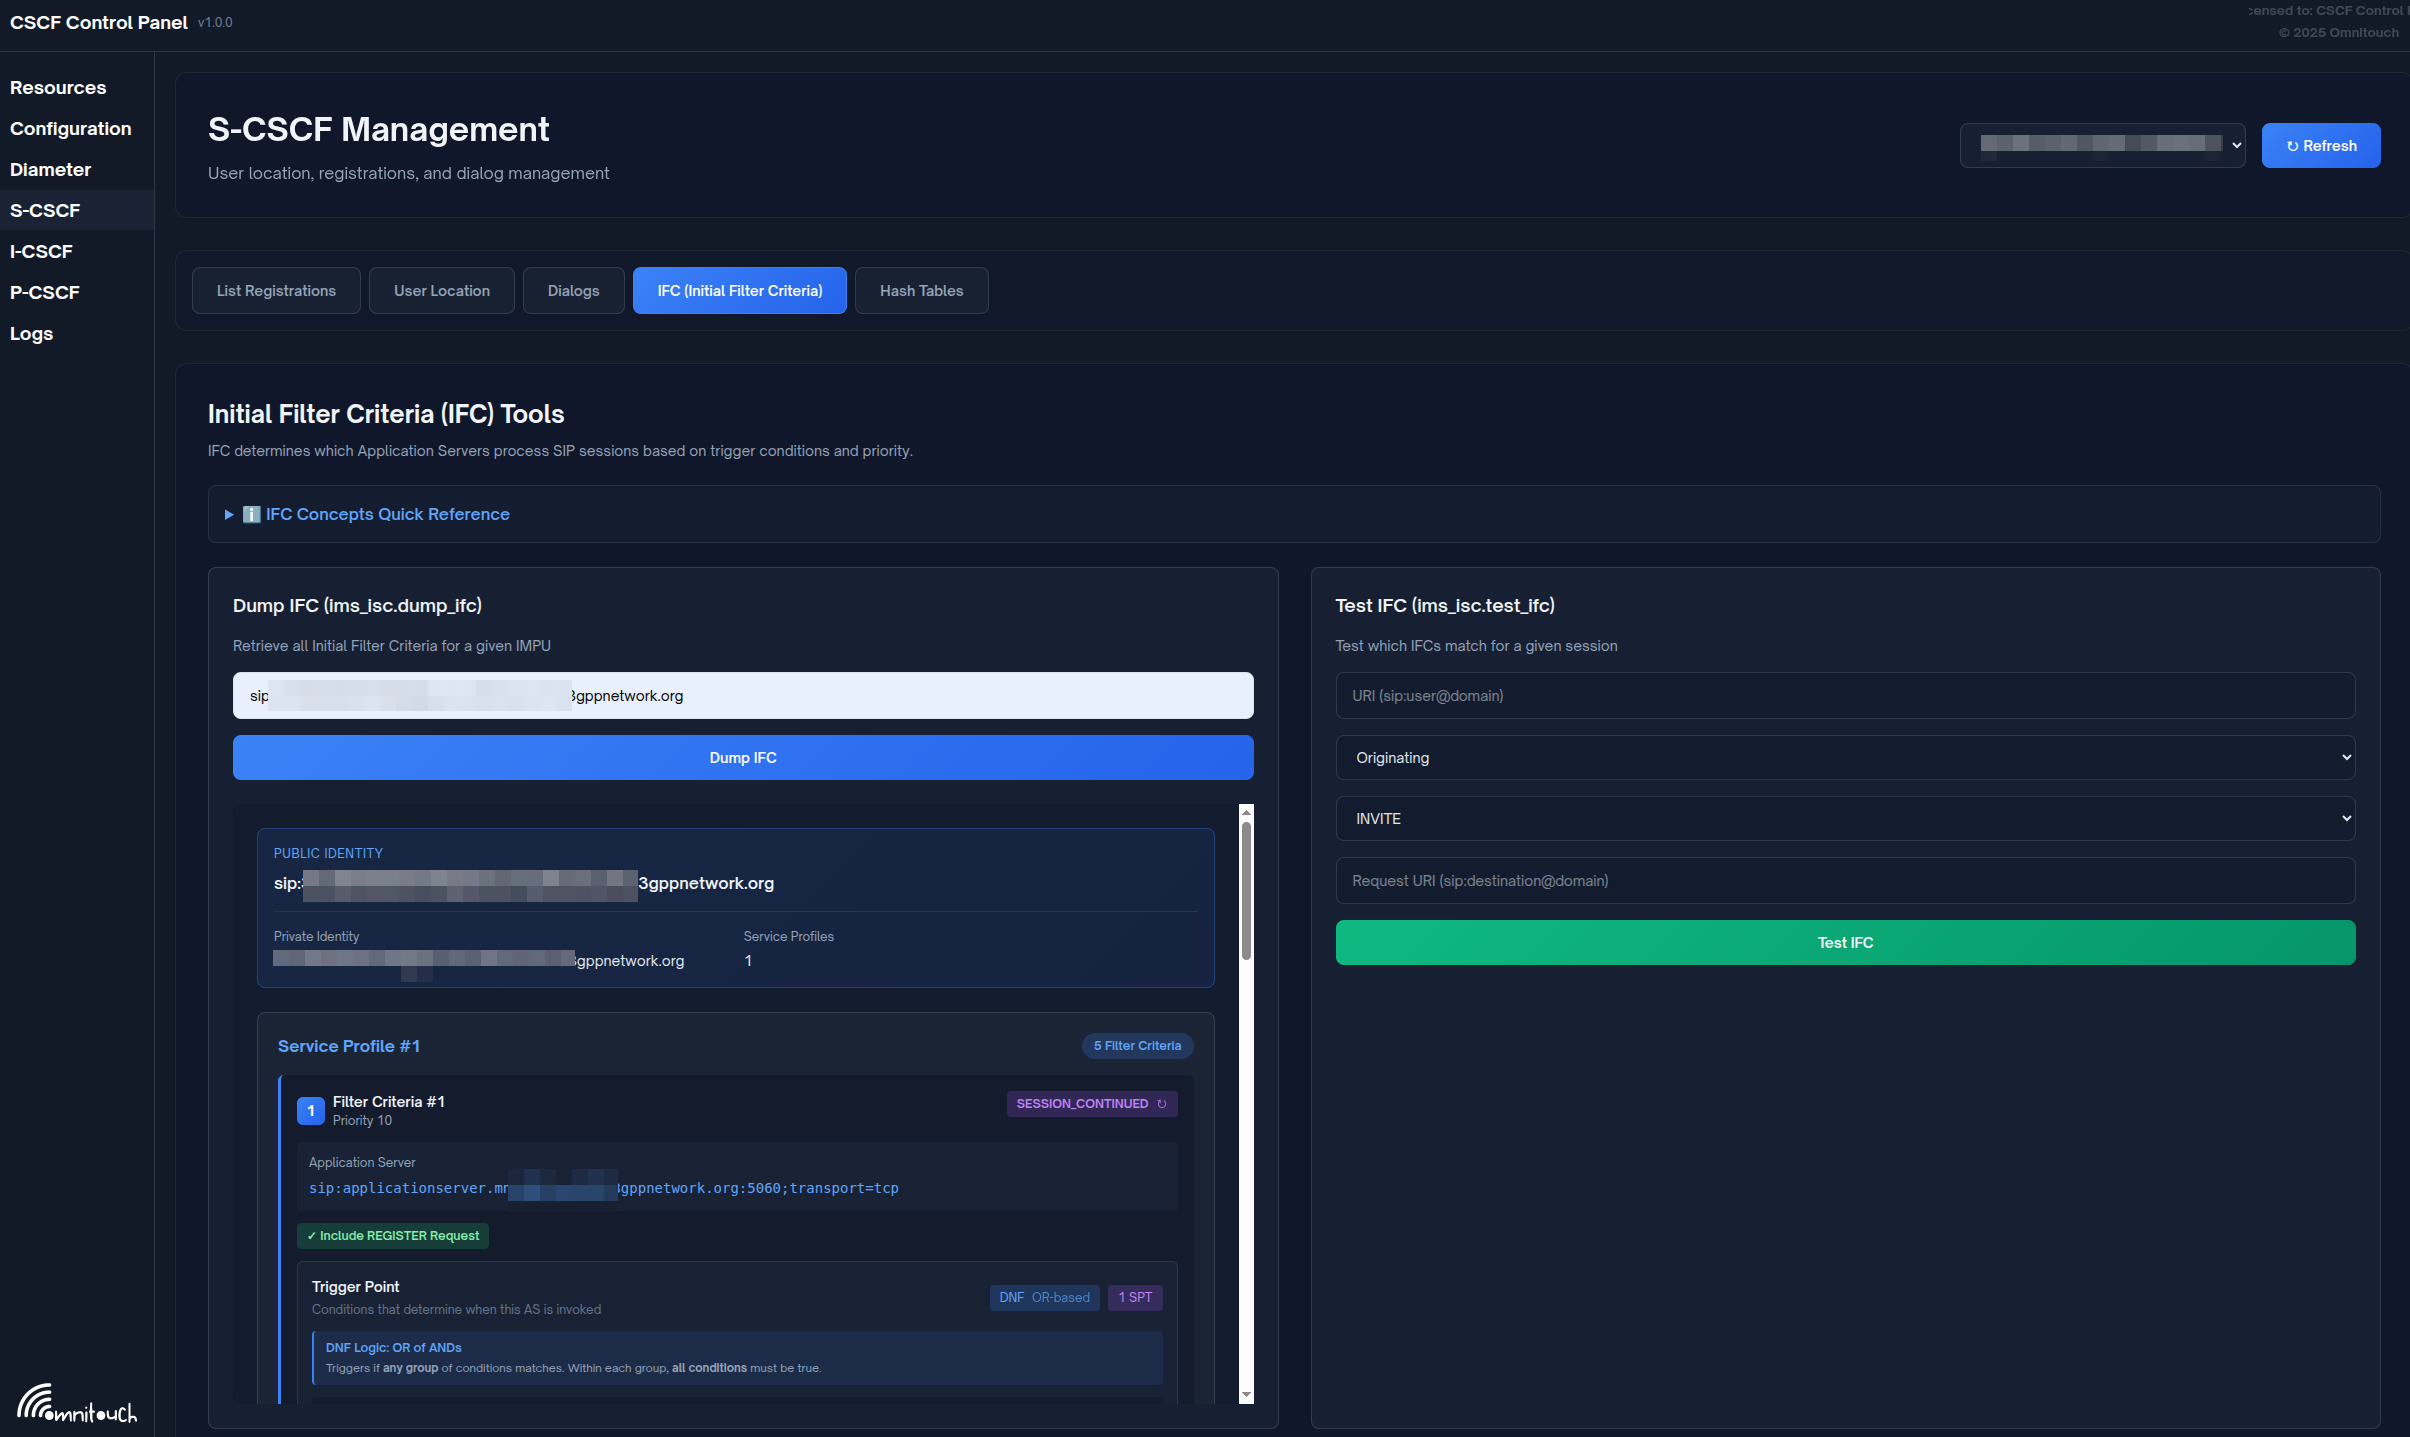
Task: Toggle the Include REGISTER Request option
Action: 393,1235
